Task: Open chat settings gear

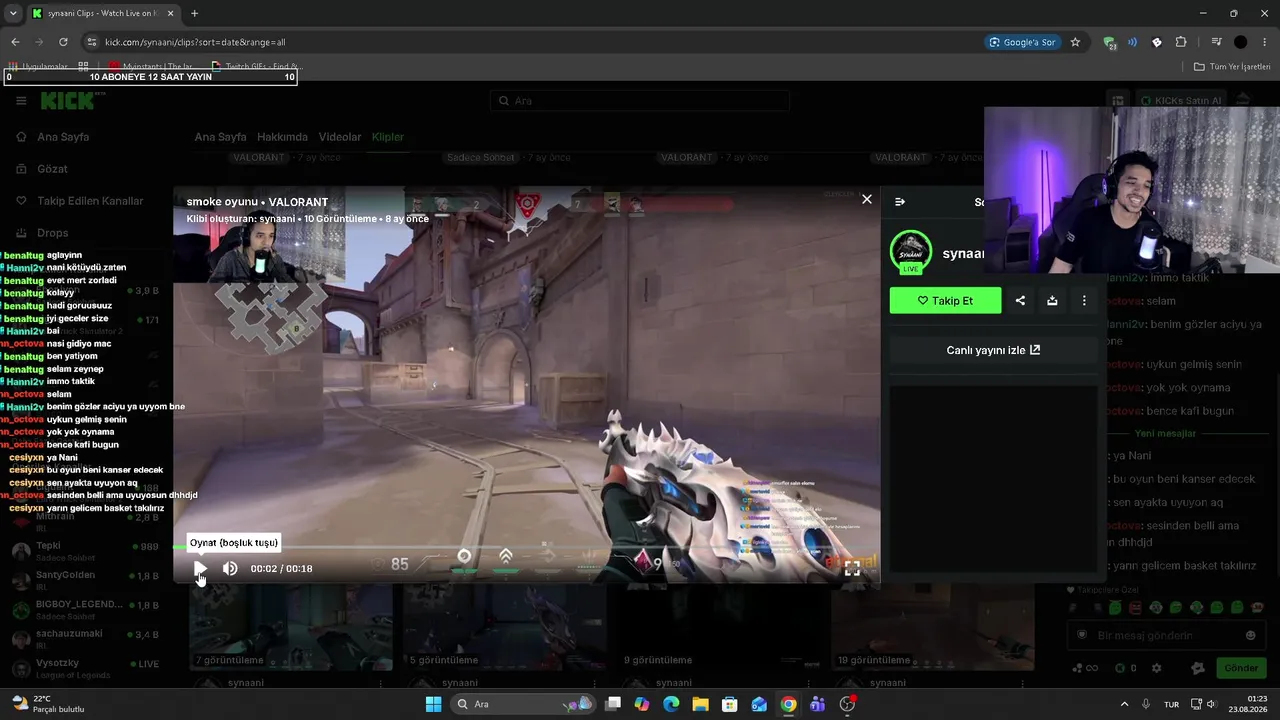Action: 1157,668
